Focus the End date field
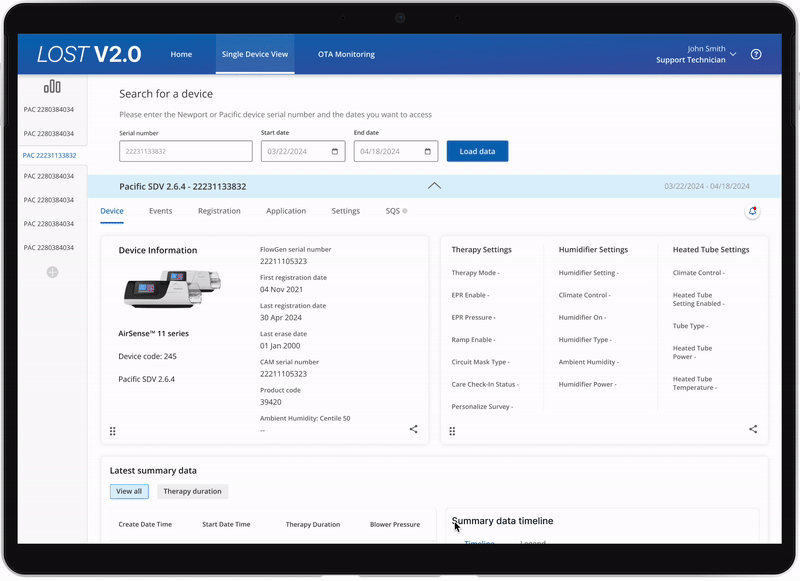Image resolution: width=800 pixels, height=581 pixels. pyautogui.click(x=396, y=151)
